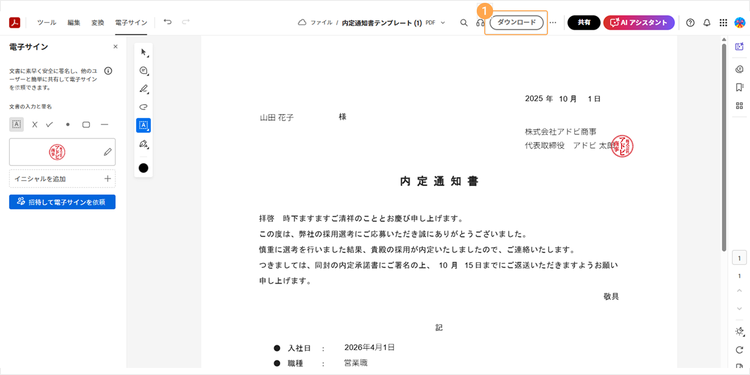Select the checkmark tool
This screenshot has height=375, width=750.
(49, 124)
